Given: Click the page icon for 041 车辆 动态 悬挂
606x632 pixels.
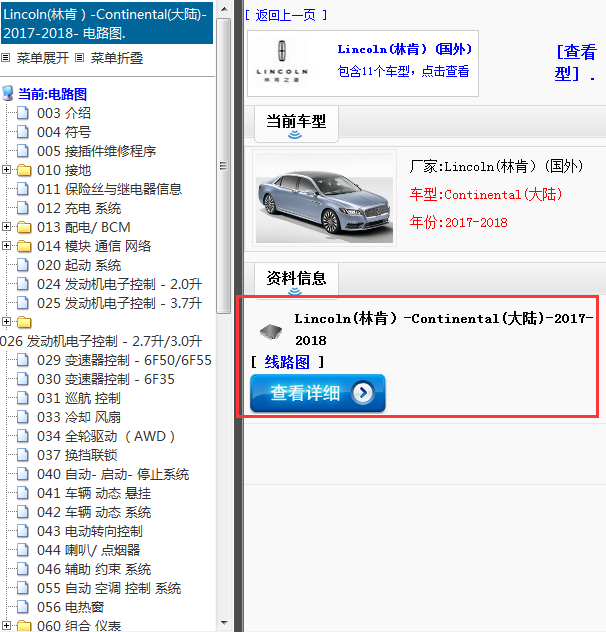Looking at the screenshot, I should [23, 493].
